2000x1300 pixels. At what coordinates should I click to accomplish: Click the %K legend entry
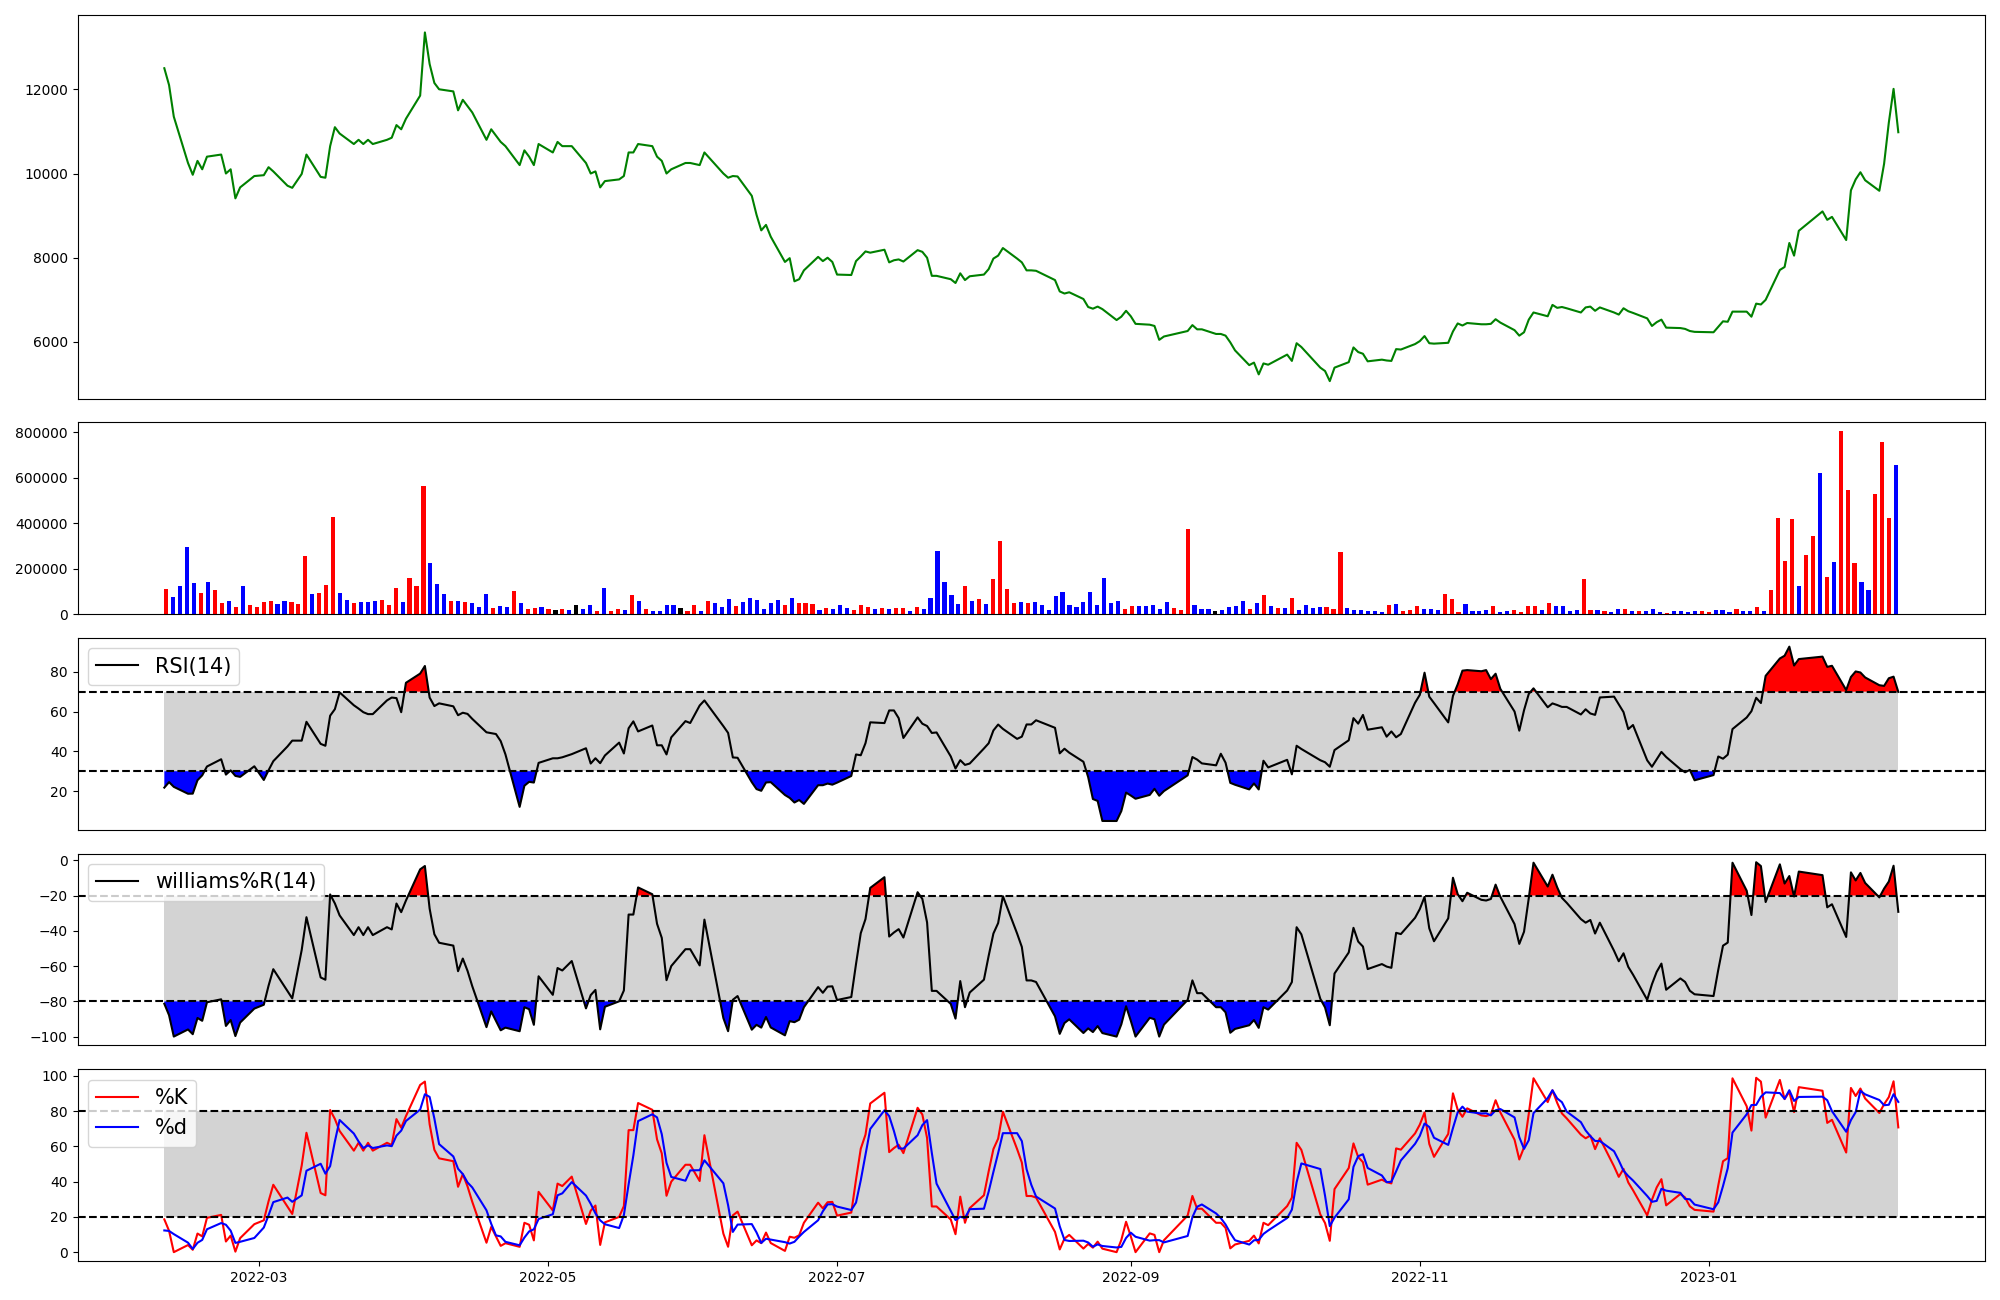171,1097
